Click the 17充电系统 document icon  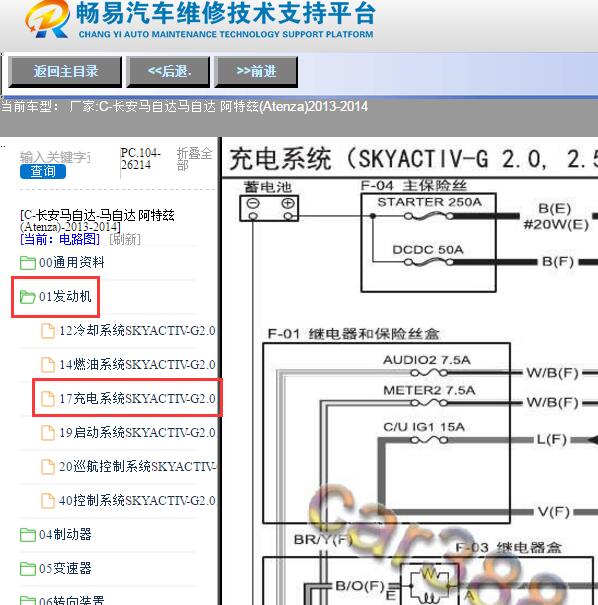(x=48, y=399)
